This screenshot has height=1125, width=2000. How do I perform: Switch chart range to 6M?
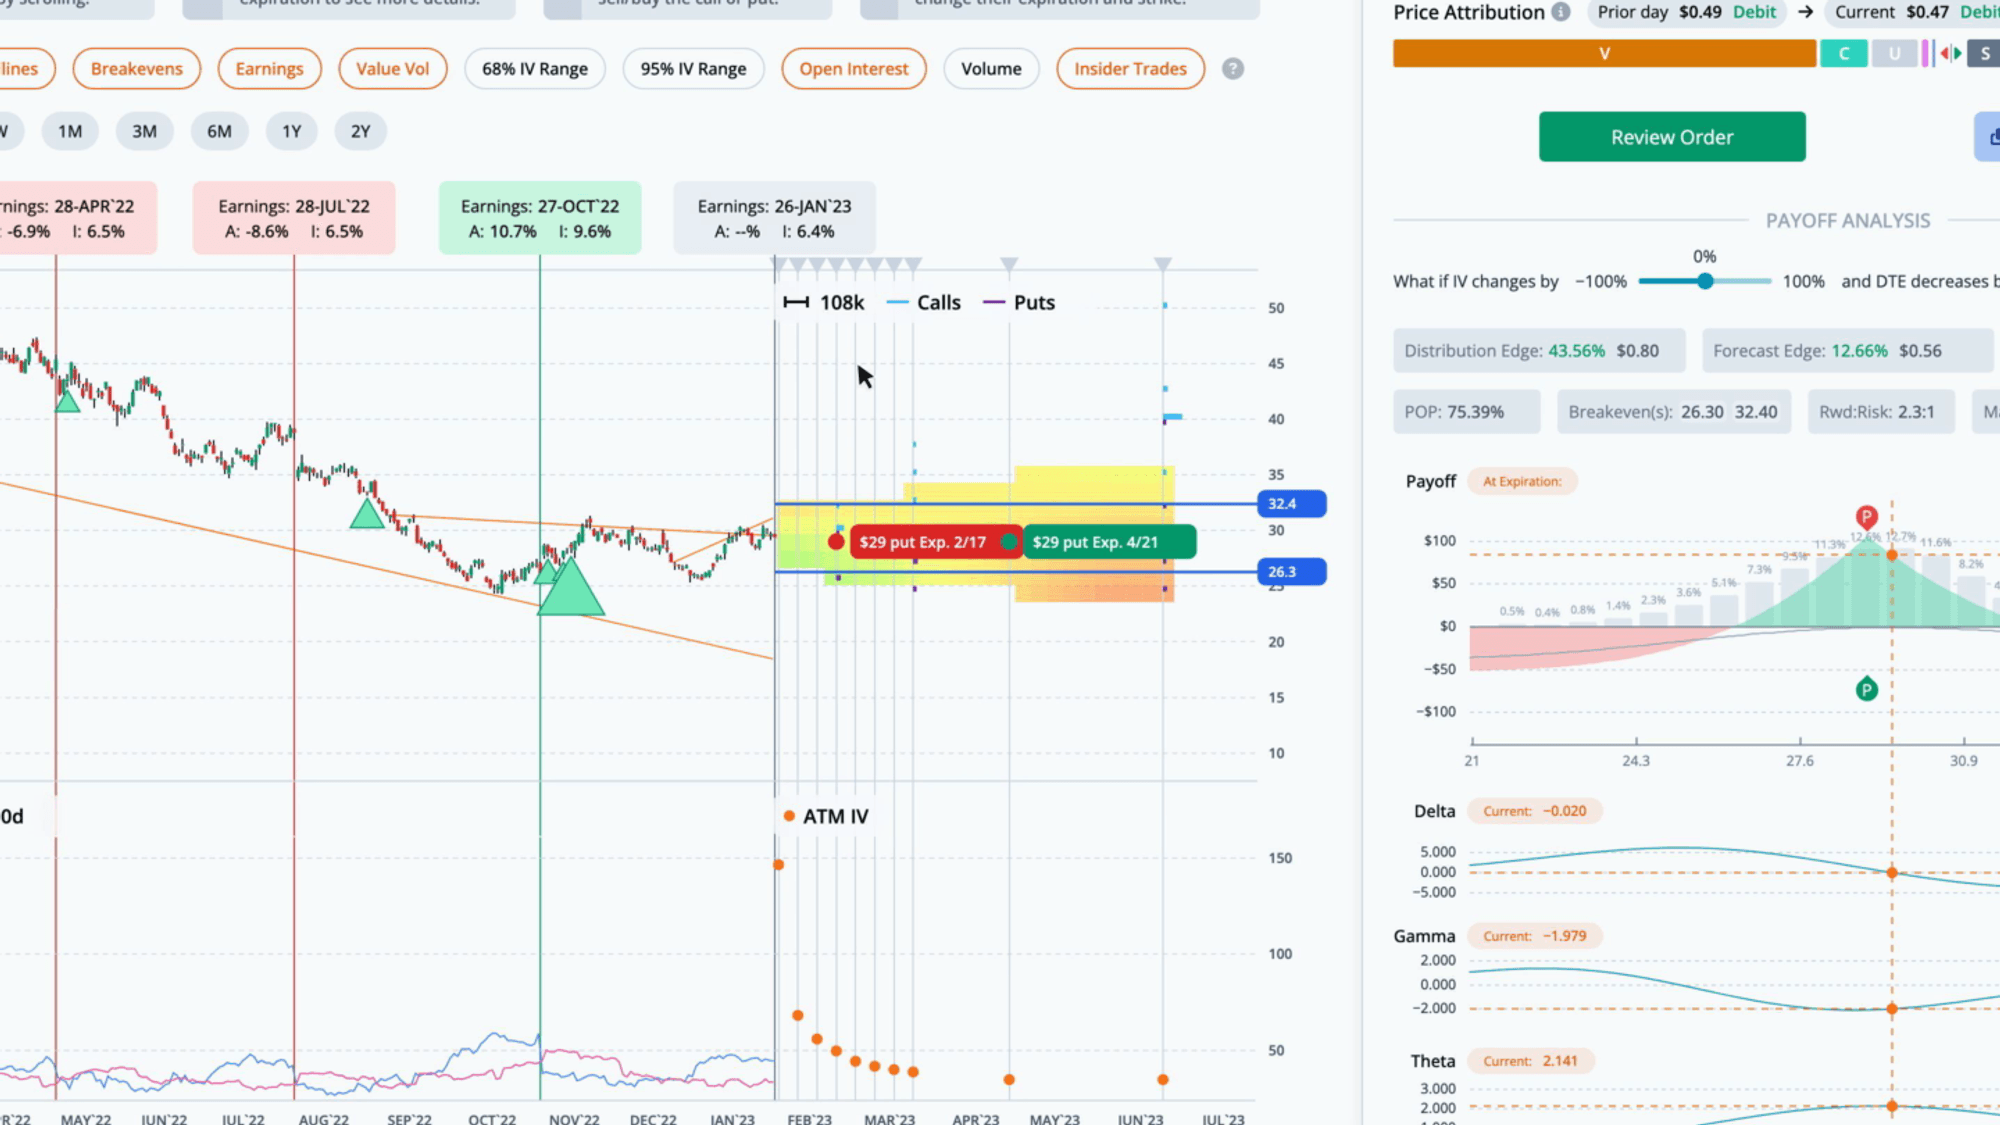coord(219,131)
